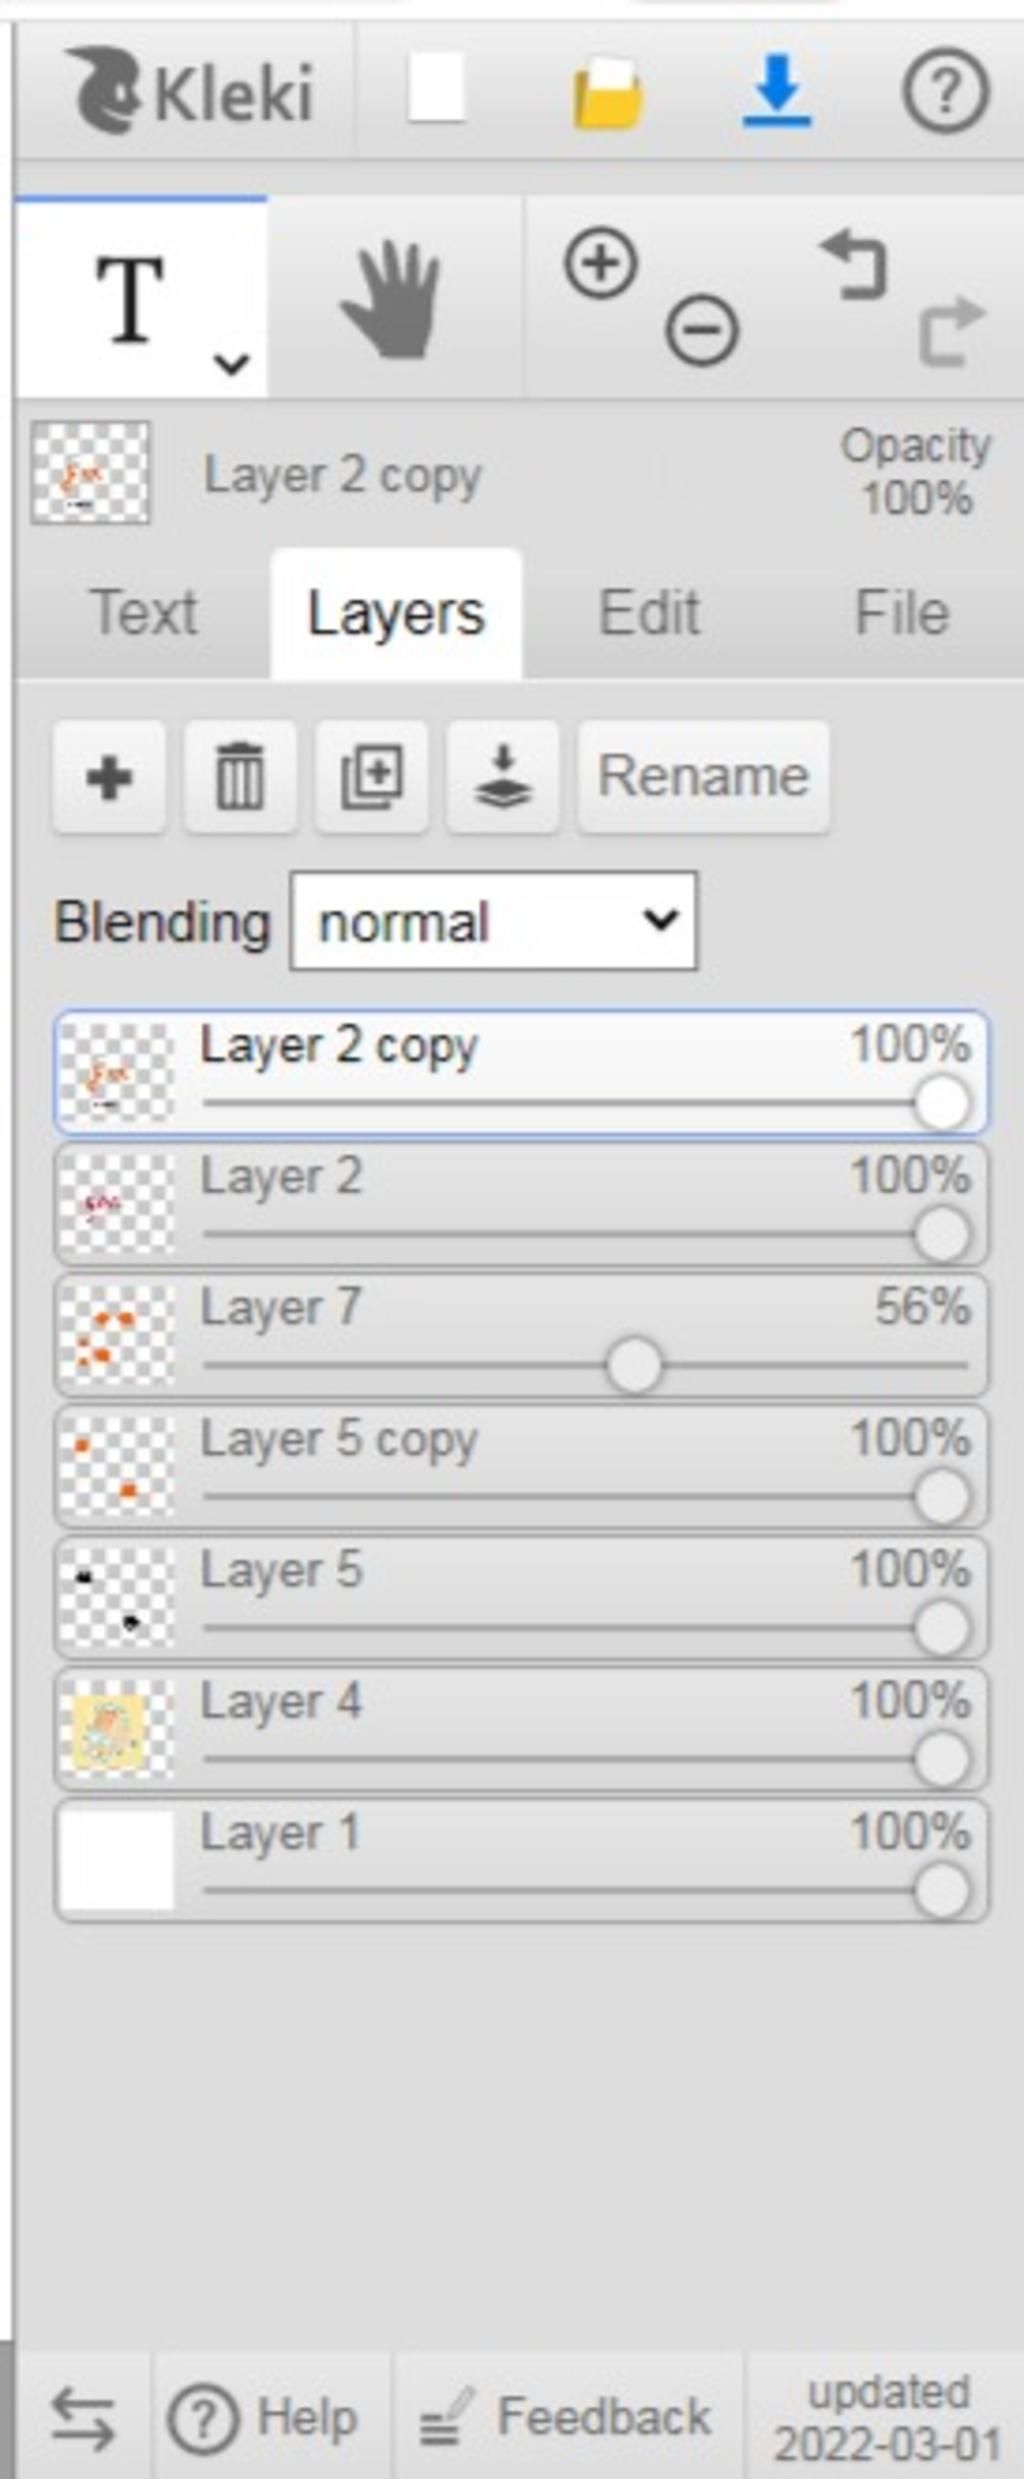Switch to the Edit tab
Image resolution: width=1024 pixels, height=2479 pixels.
coord(648,612)
